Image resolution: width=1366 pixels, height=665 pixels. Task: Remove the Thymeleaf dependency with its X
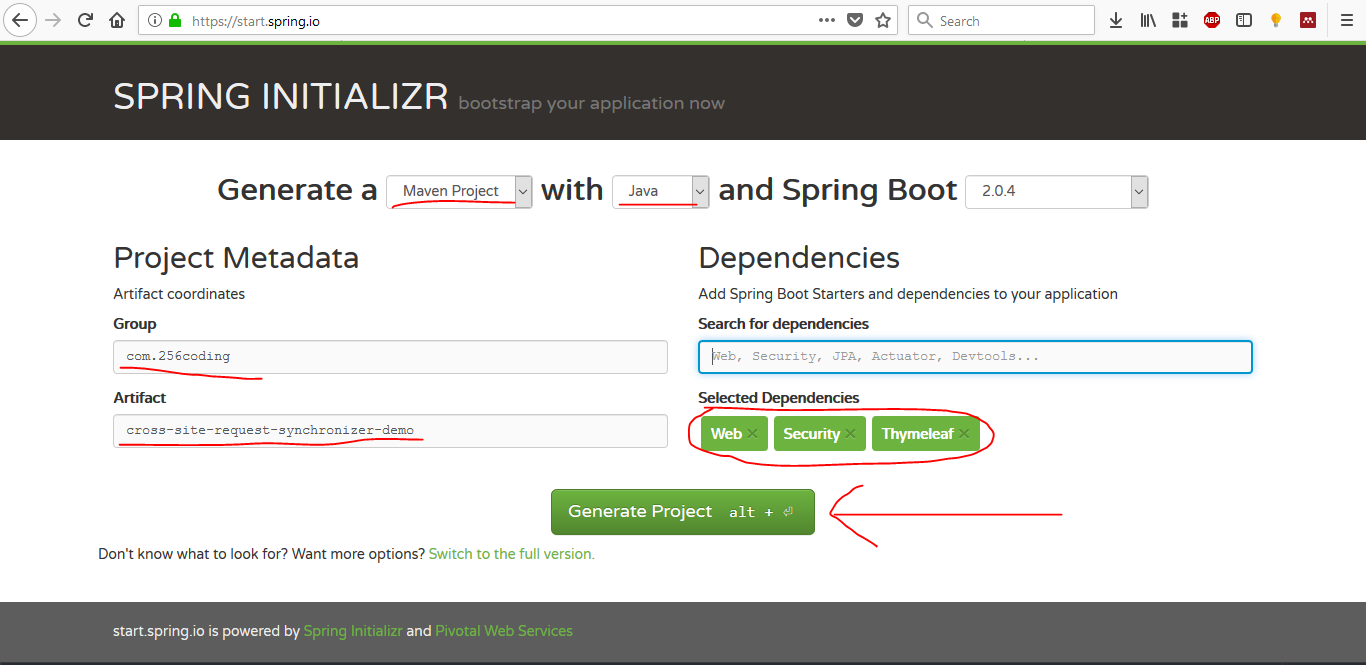click(964, 434)
